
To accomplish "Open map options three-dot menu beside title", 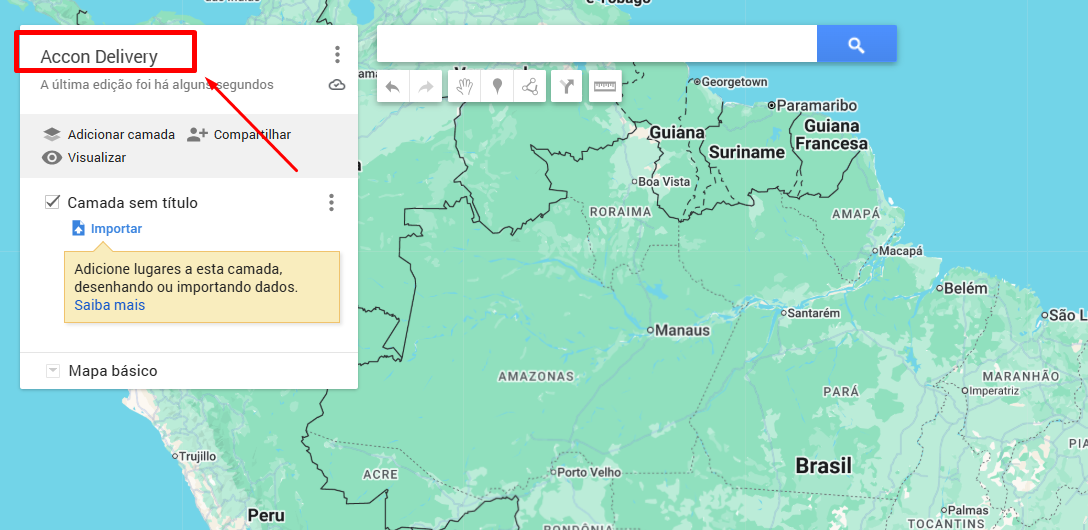I will tap(337, 55).
